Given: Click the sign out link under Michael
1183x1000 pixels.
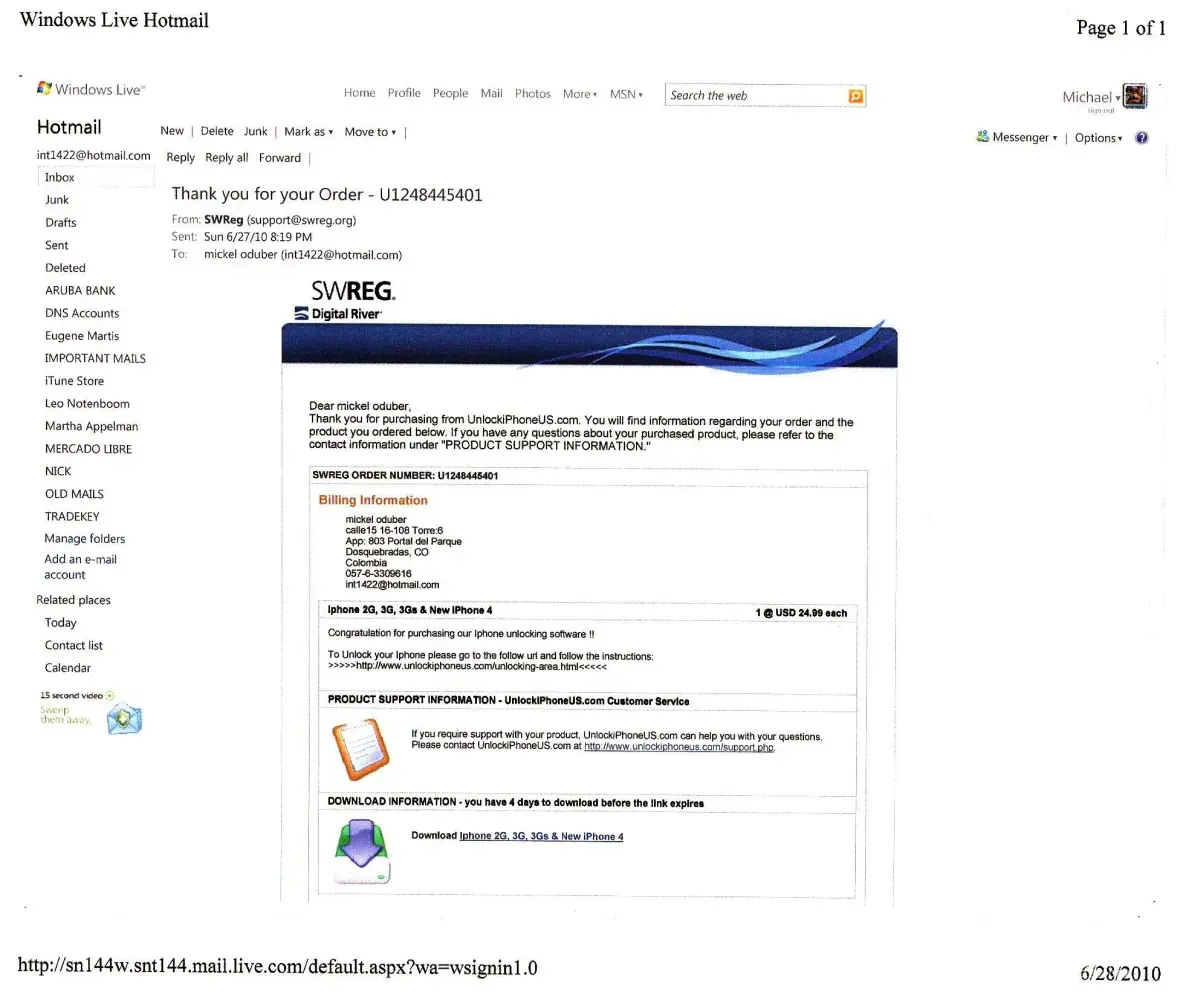Looking at the screenshot, I should tap(1100, 110).
